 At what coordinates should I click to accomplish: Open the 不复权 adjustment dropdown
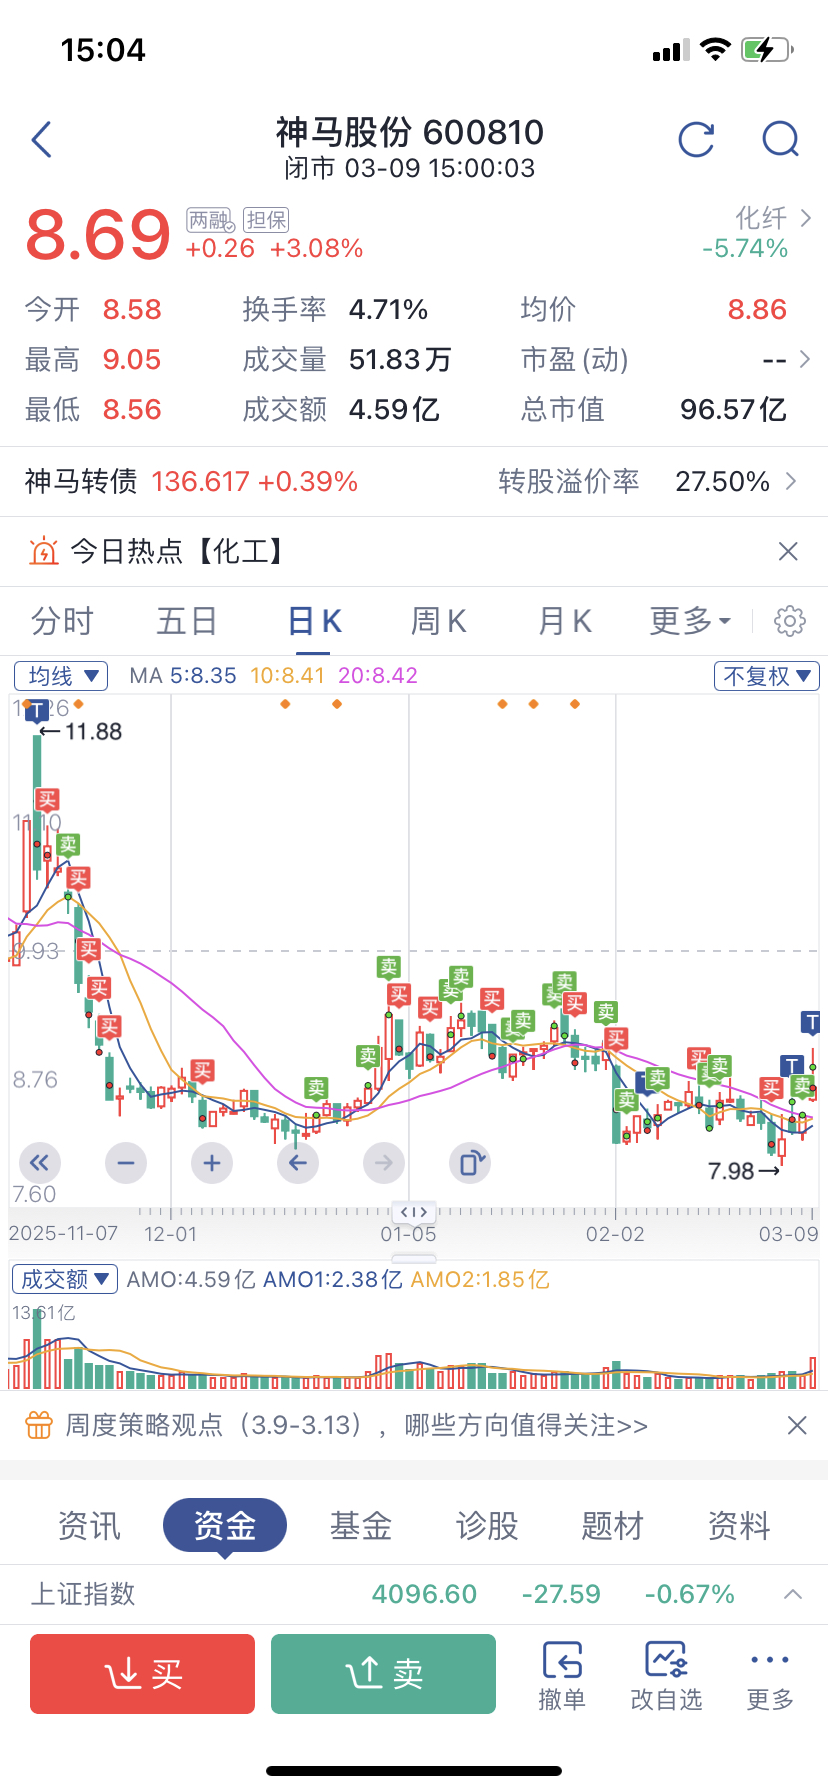click(767, 676)
